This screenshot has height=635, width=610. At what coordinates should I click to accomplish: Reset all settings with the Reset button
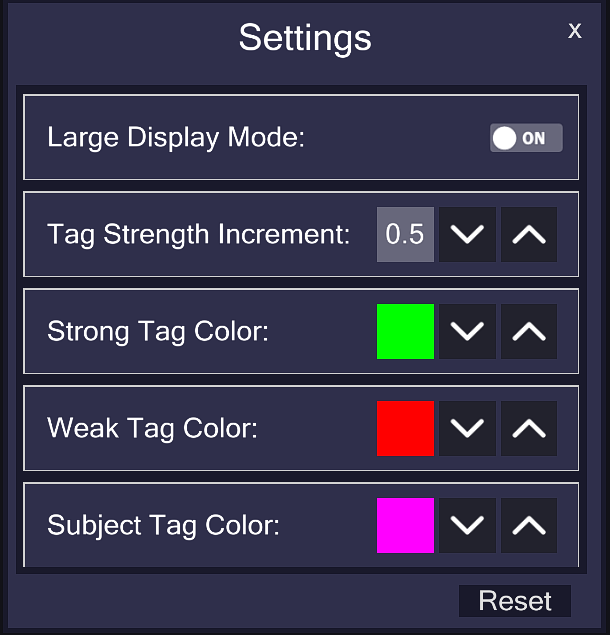tap(515, 601)
